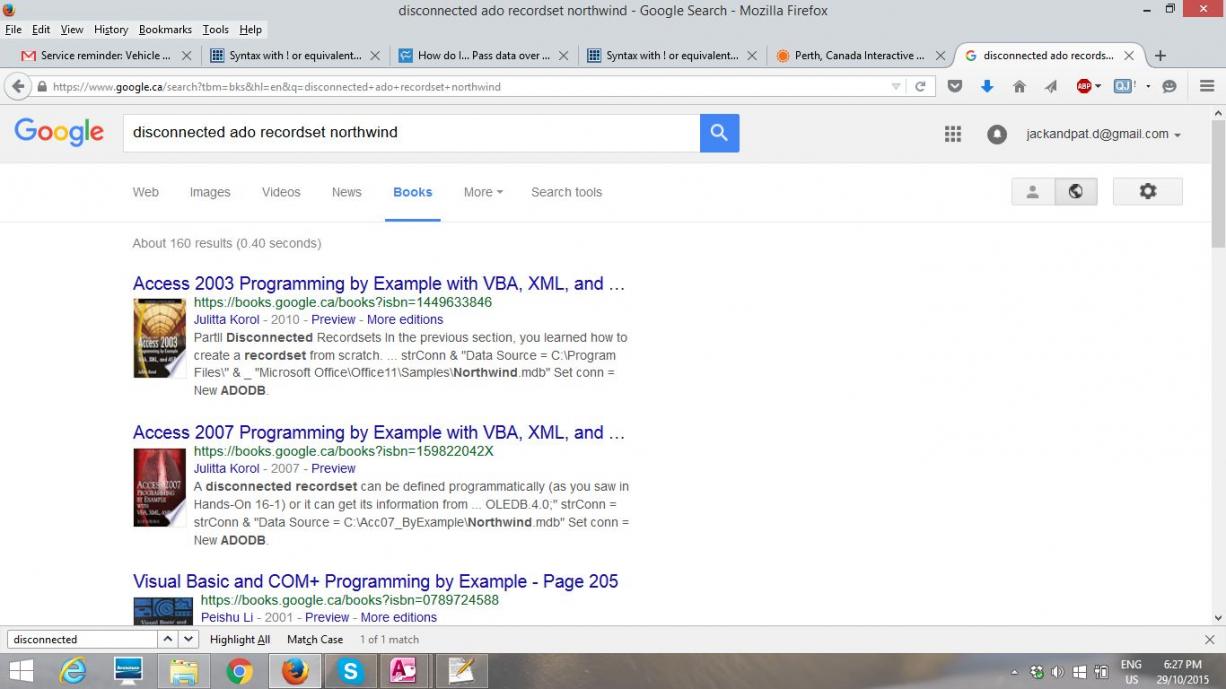The width and height of the screenshot is (1226, 689).
Task: Open the account email dropdown
Action: click(1103, 134)
